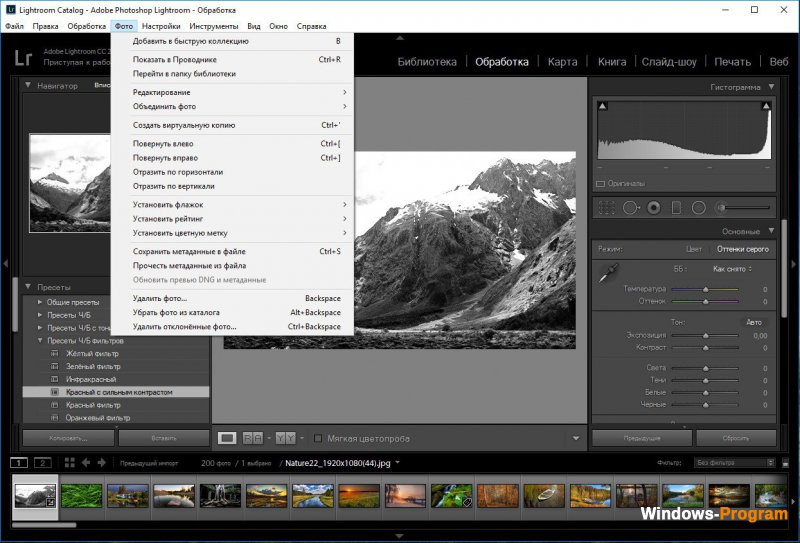The image size is (800, 543).
Task: Adjust the Контраст slider handle
Action: coord(706,348)
